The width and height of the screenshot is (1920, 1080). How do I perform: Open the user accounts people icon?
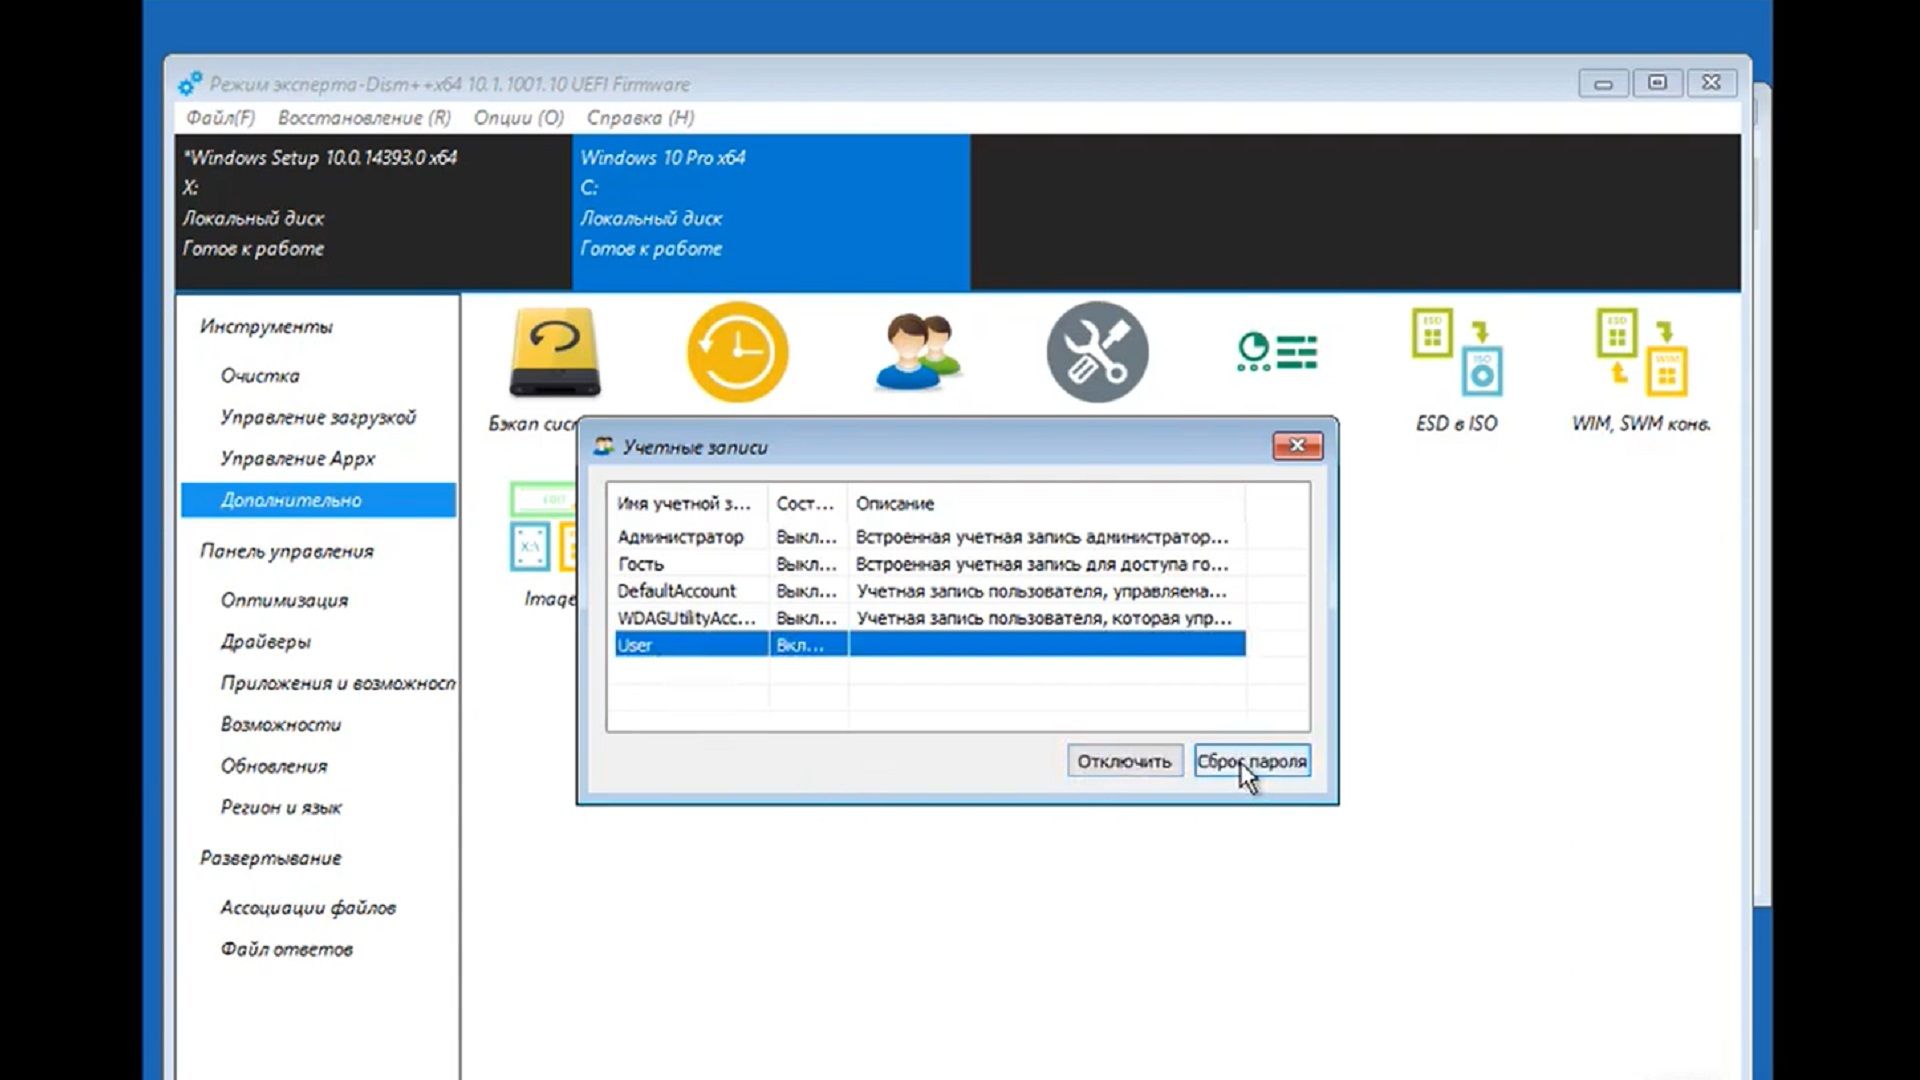[917, 352]
